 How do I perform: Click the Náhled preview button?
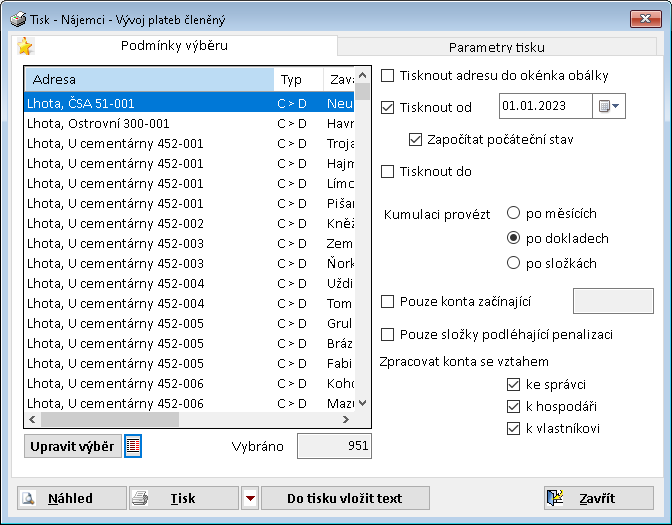(x=71, y=498)
